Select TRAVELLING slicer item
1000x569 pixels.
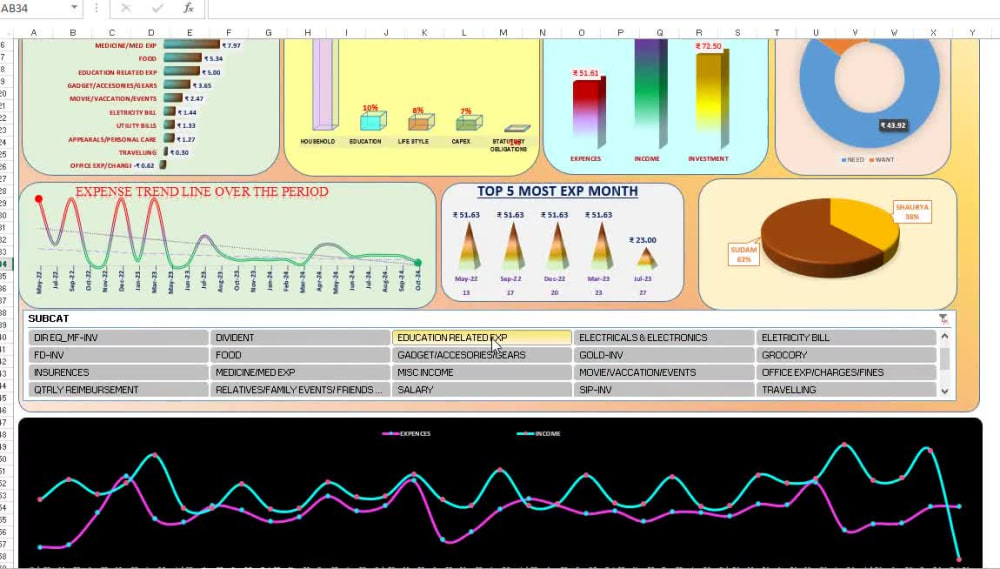[x=846, y=389]
